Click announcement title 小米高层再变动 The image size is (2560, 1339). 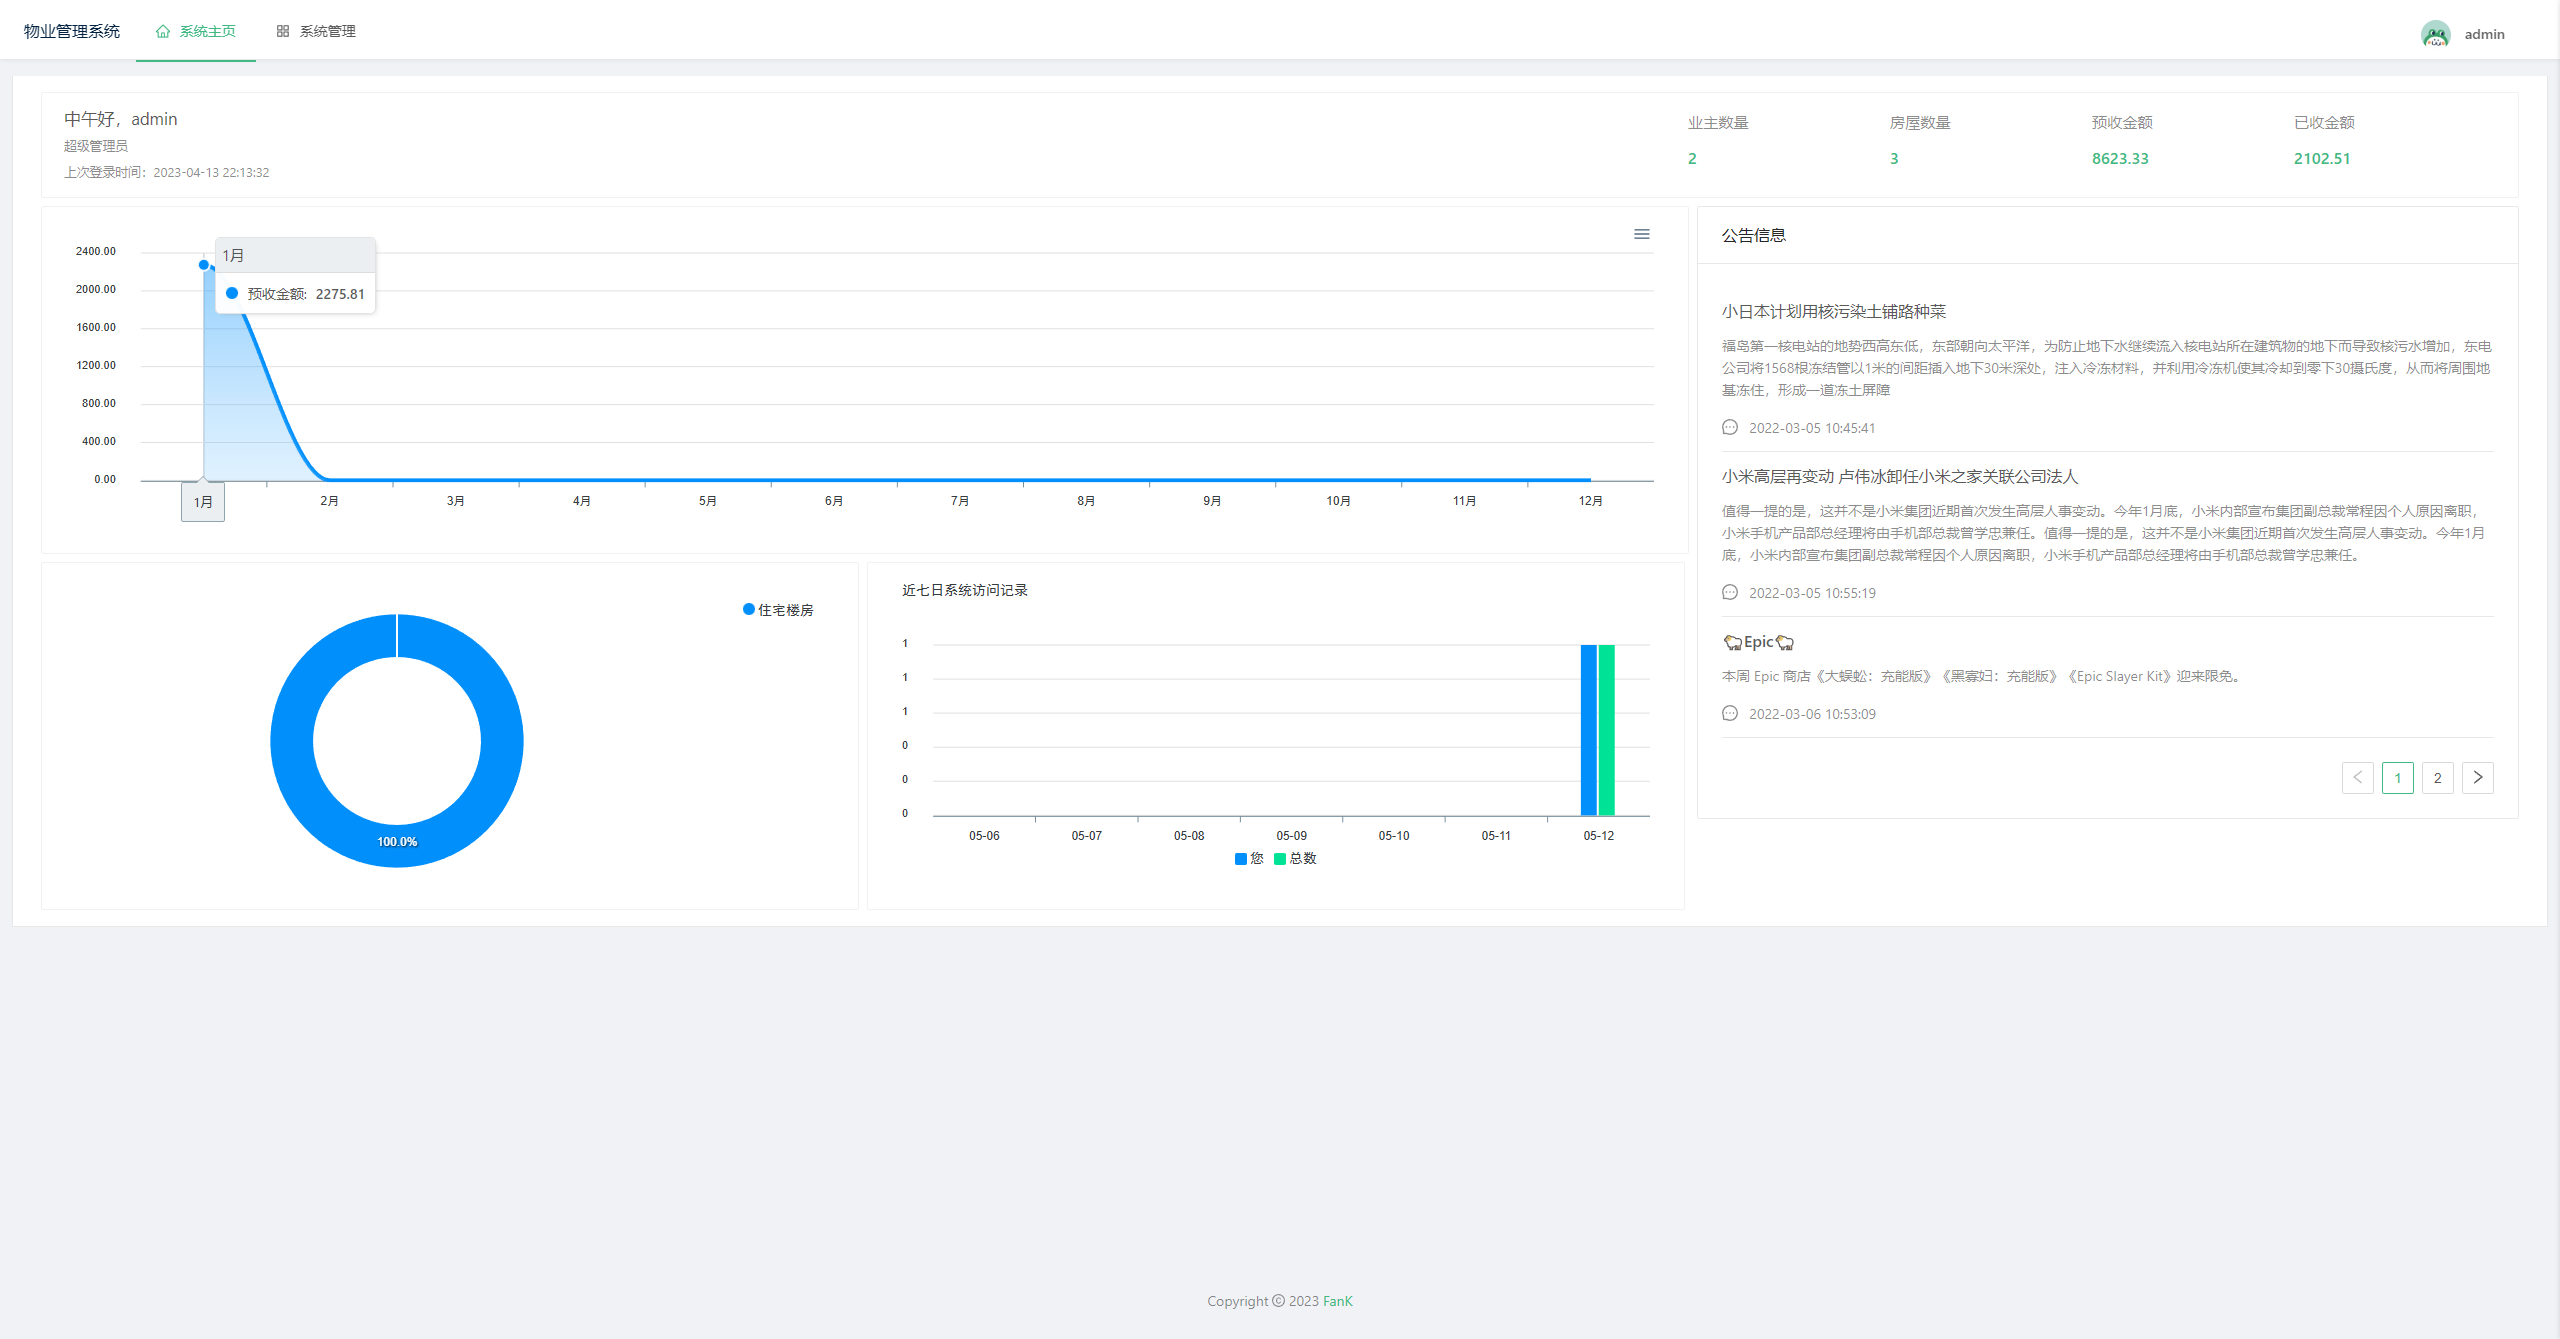pyautogui.click(x=1899, y=477)
